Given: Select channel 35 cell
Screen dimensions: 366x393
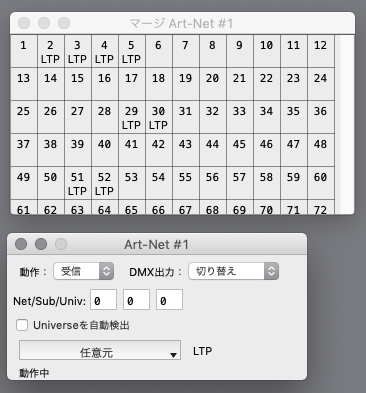Looking at the screenshot, I should pyautogui.click(x=294, y=117).
